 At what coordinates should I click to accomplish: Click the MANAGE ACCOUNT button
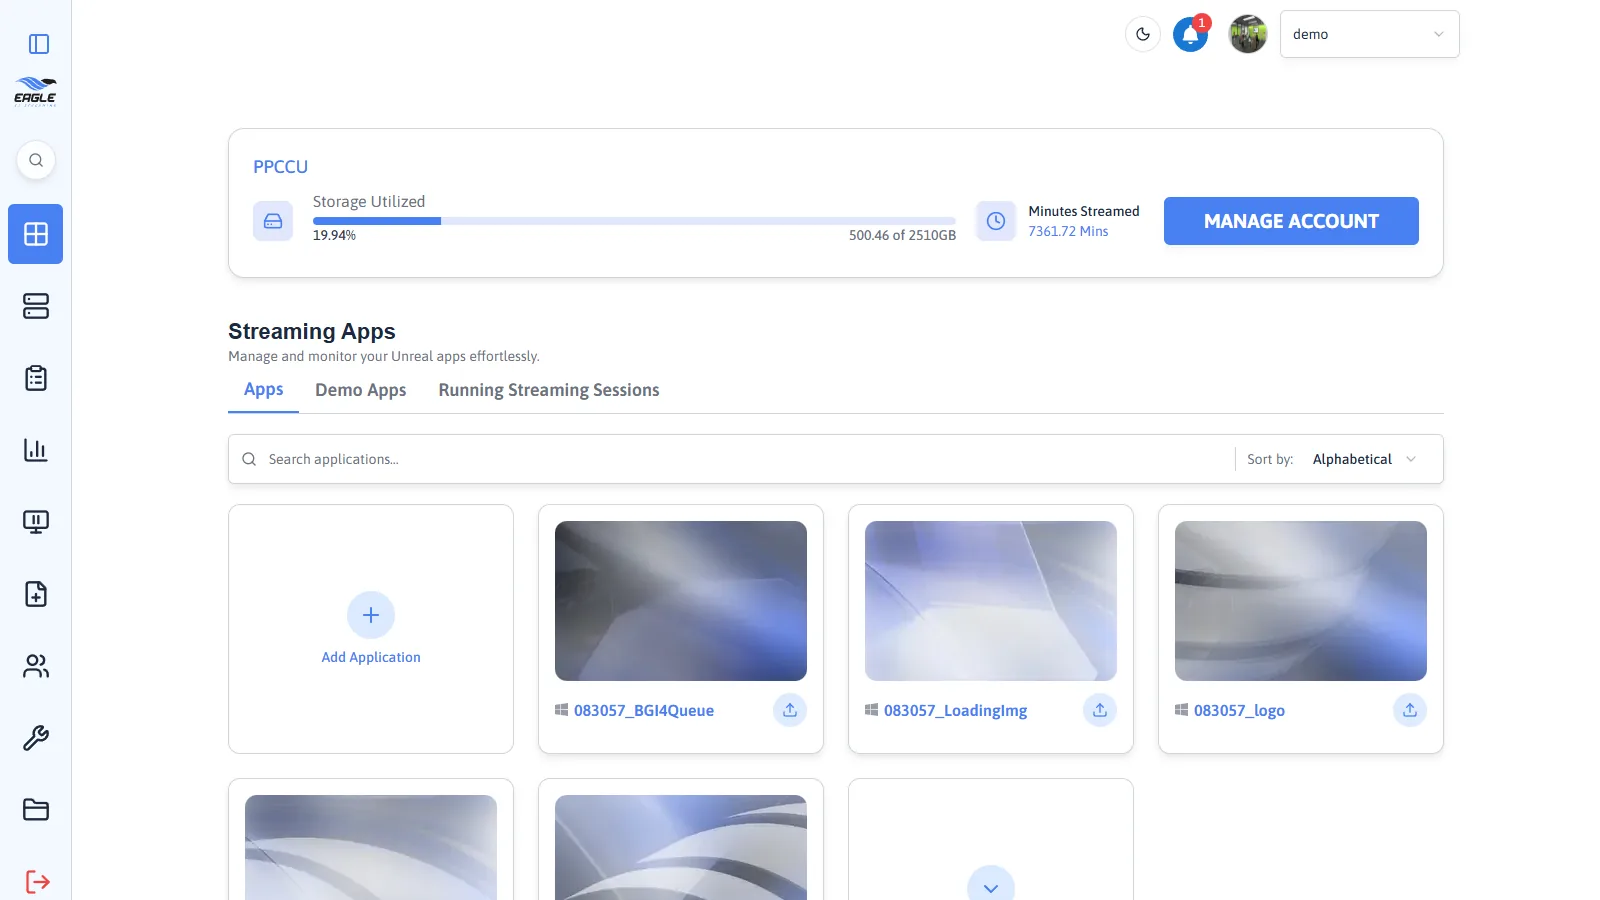click(x=1291, y=221)
